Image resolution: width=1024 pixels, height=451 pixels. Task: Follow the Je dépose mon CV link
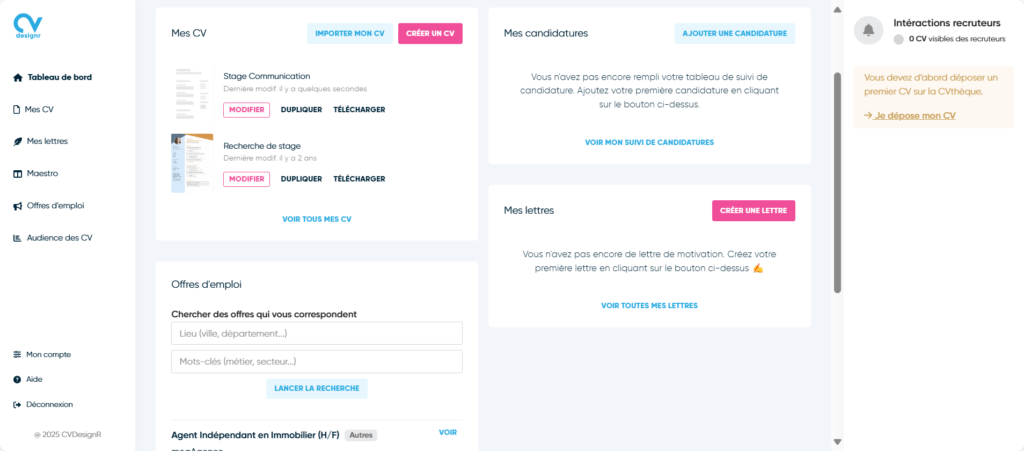[910, 116]
